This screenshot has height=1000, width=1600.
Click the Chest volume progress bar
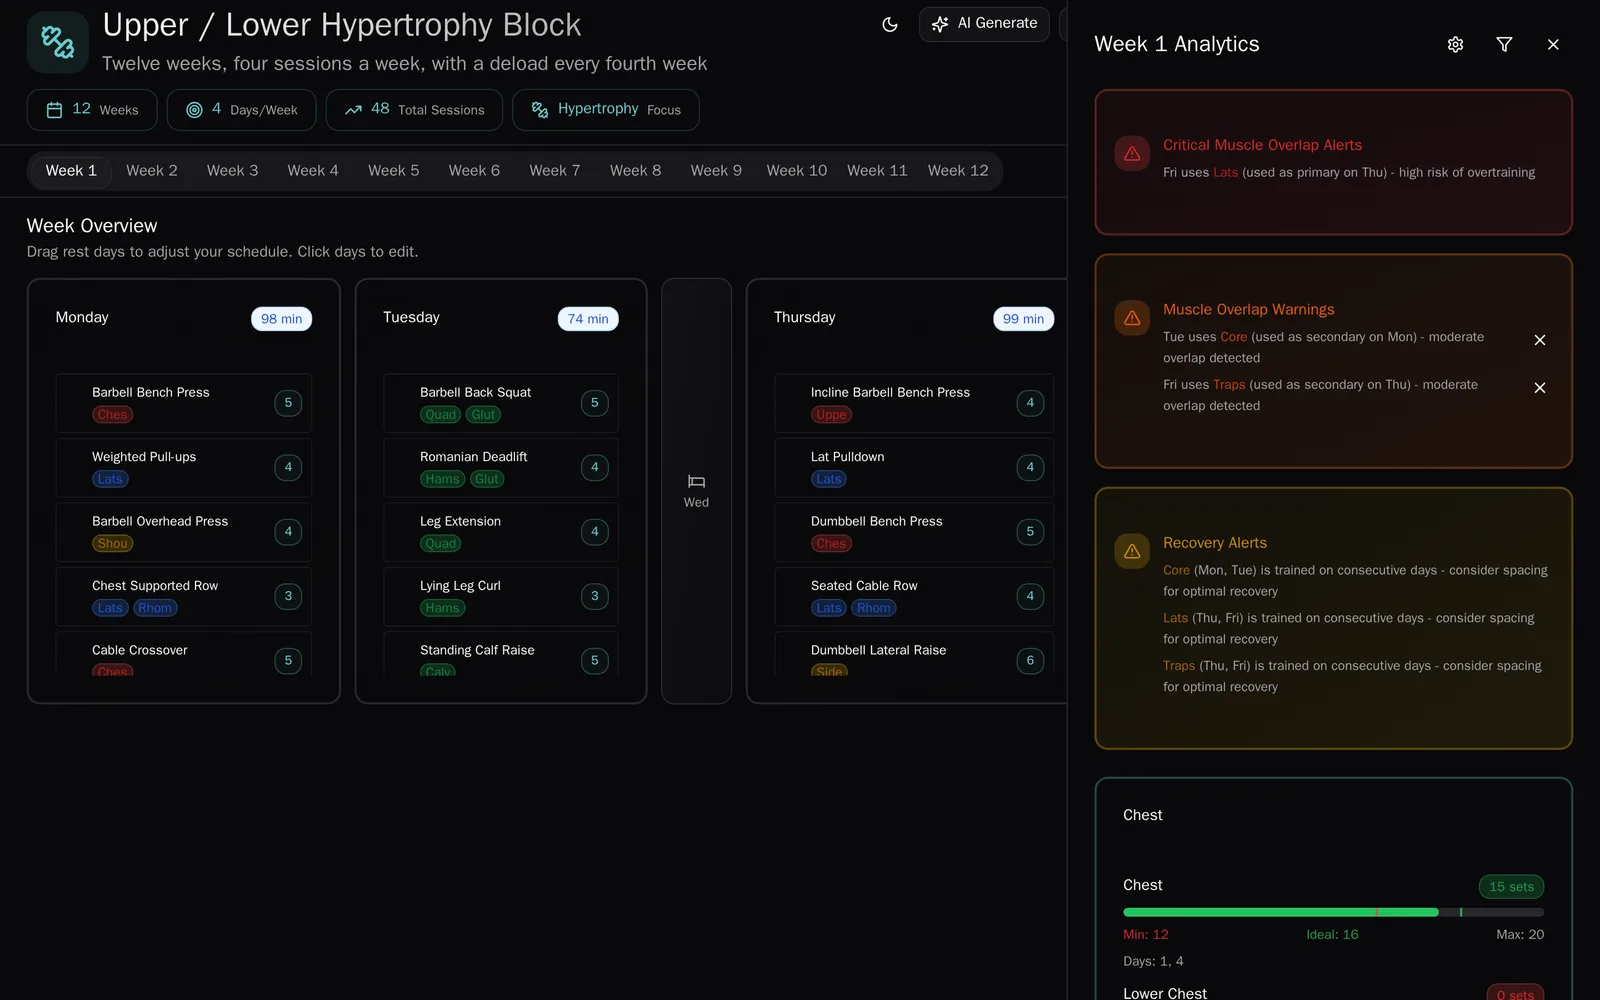point(1333,912)
